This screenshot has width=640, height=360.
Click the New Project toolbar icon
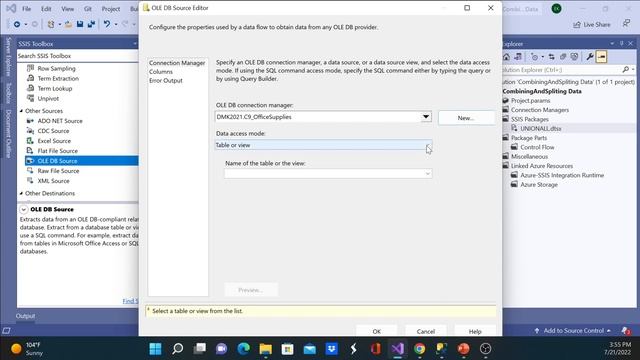click(51, 24)
